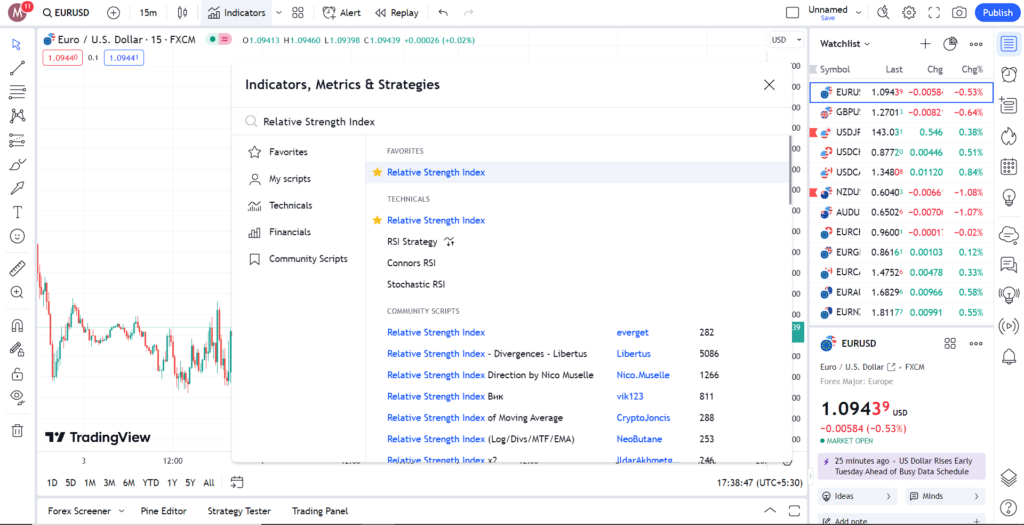
Task: Click the Publish button
Action: point(997,13)
